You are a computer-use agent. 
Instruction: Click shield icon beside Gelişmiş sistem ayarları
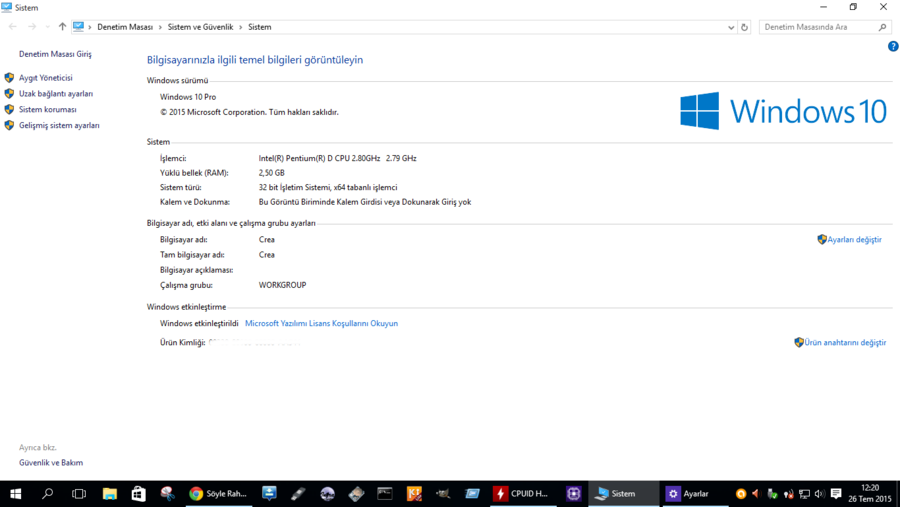pos(9,125)
